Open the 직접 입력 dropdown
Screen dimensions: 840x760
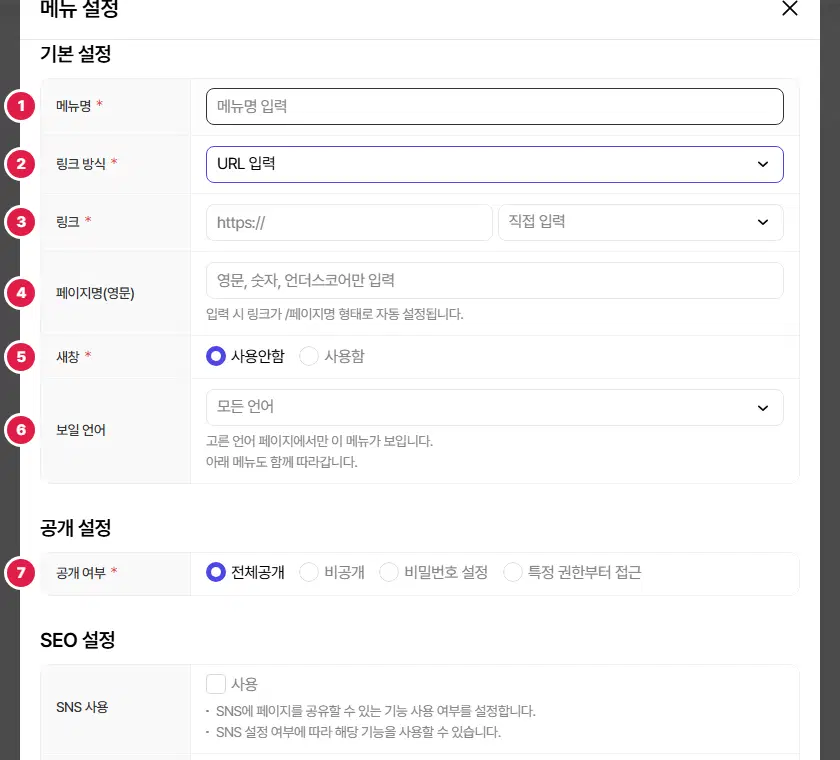point(641,222)
